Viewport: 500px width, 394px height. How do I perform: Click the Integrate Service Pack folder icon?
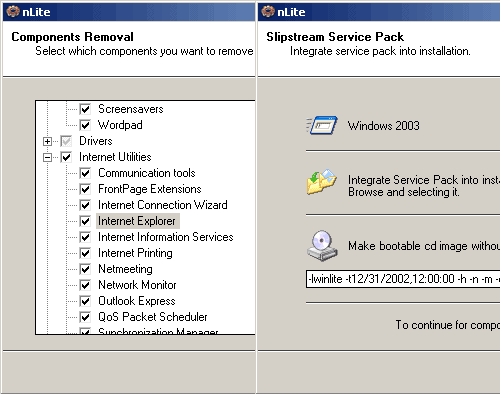tap(322, 182)
